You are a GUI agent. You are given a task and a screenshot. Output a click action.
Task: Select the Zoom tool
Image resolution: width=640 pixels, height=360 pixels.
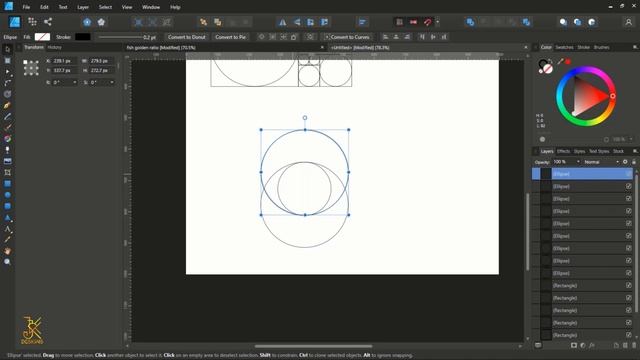point(7,262)
